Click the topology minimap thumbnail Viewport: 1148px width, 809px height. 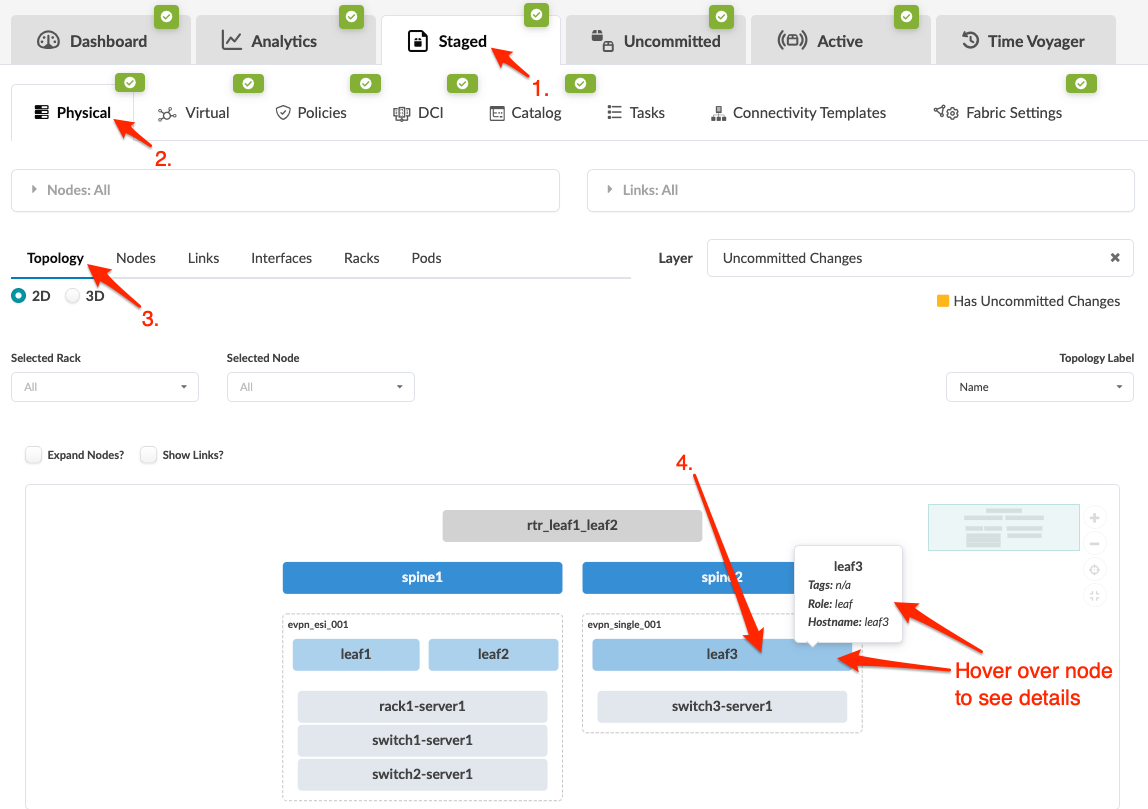coord(1004,527)
